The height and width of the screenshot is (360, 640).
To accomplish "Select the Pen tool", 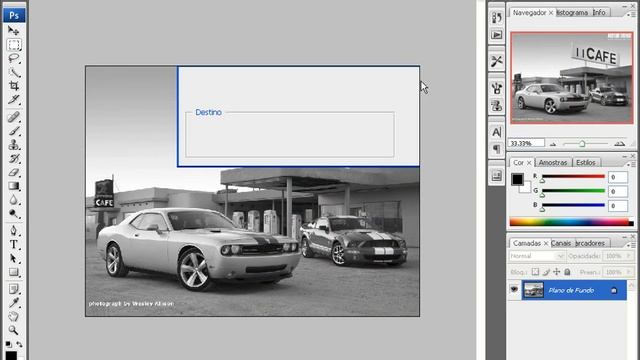I will click(13, 231).
